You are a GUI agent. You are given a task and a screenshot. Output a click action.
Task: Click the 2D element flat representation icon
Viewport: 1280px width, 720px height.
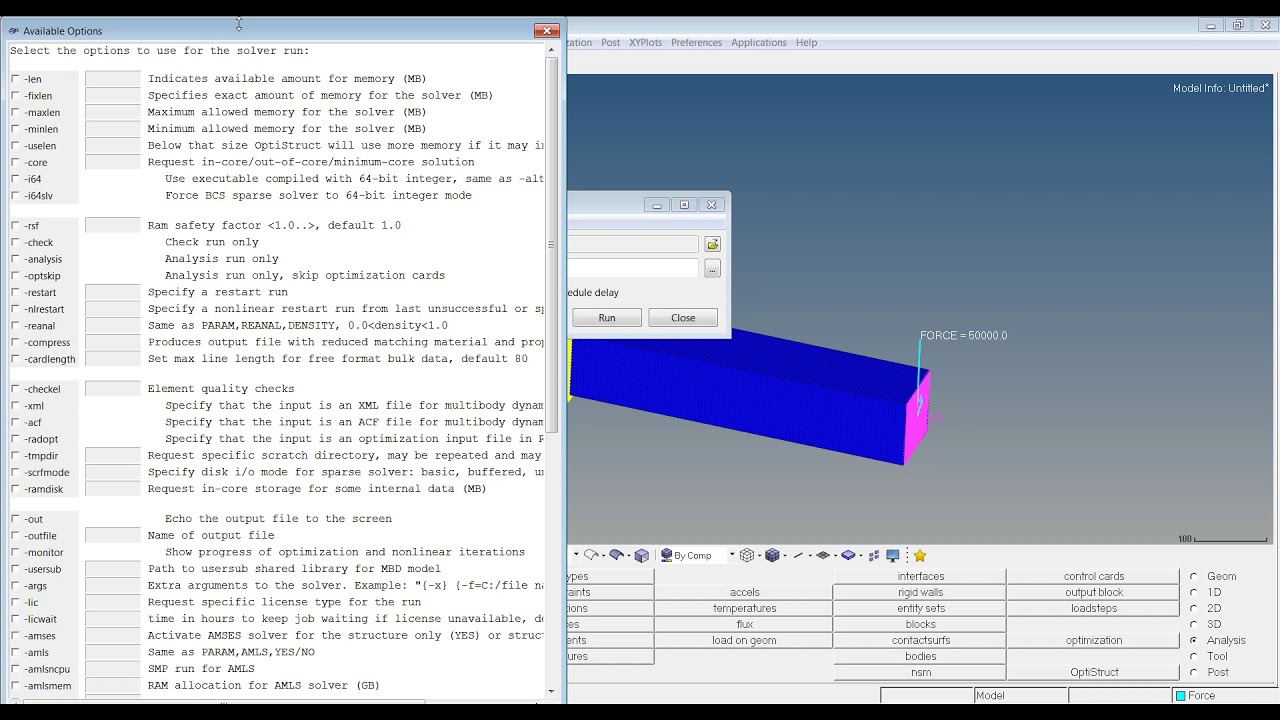(x=823, y=555)
